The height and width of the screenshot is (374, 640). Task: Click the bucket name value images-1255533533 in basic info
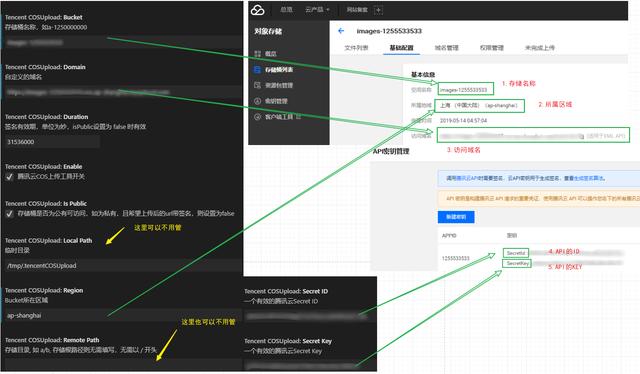click(465, 89)
